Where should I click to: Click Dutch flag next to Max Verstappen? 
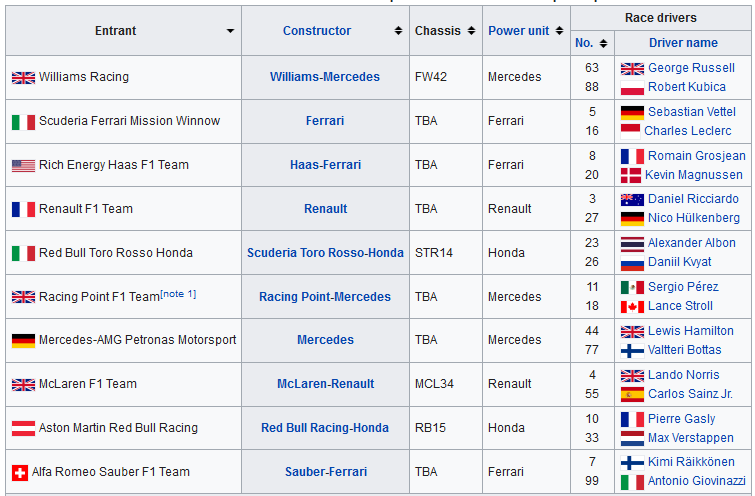pos(632,438)
